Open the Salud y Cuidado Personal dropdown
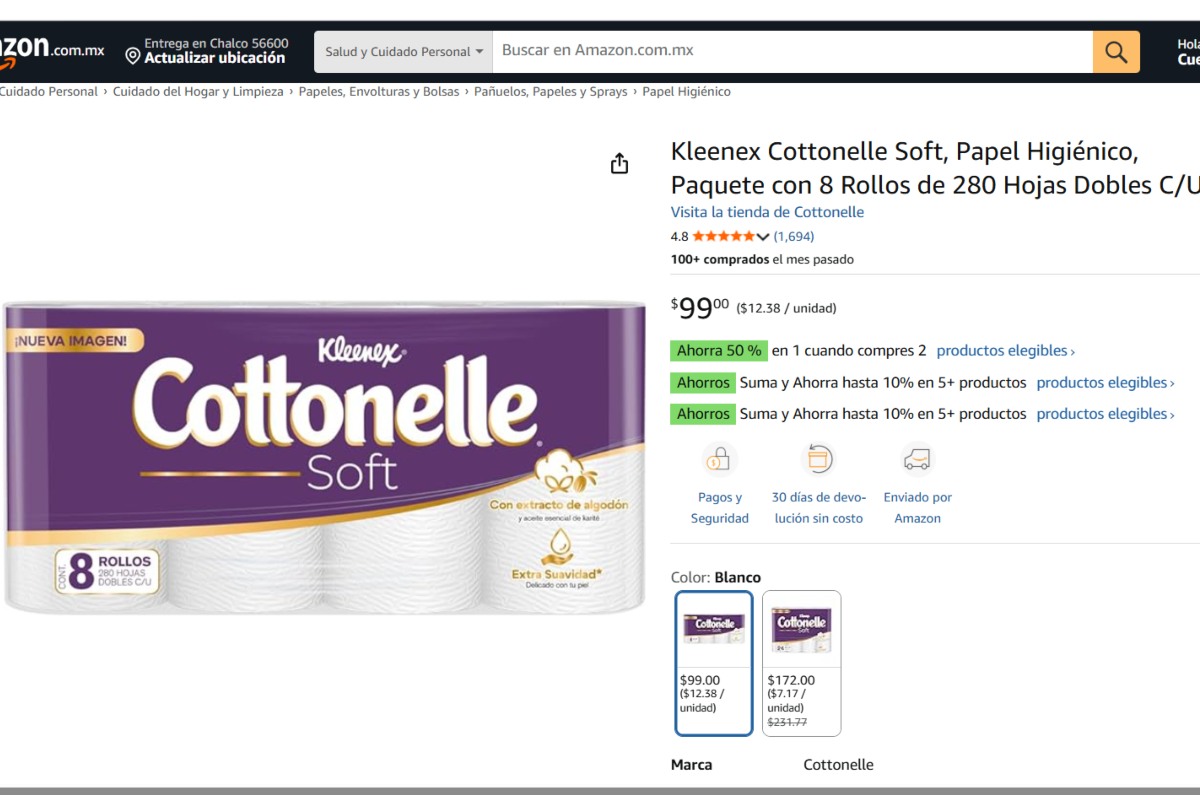 [x=403, y=52]
